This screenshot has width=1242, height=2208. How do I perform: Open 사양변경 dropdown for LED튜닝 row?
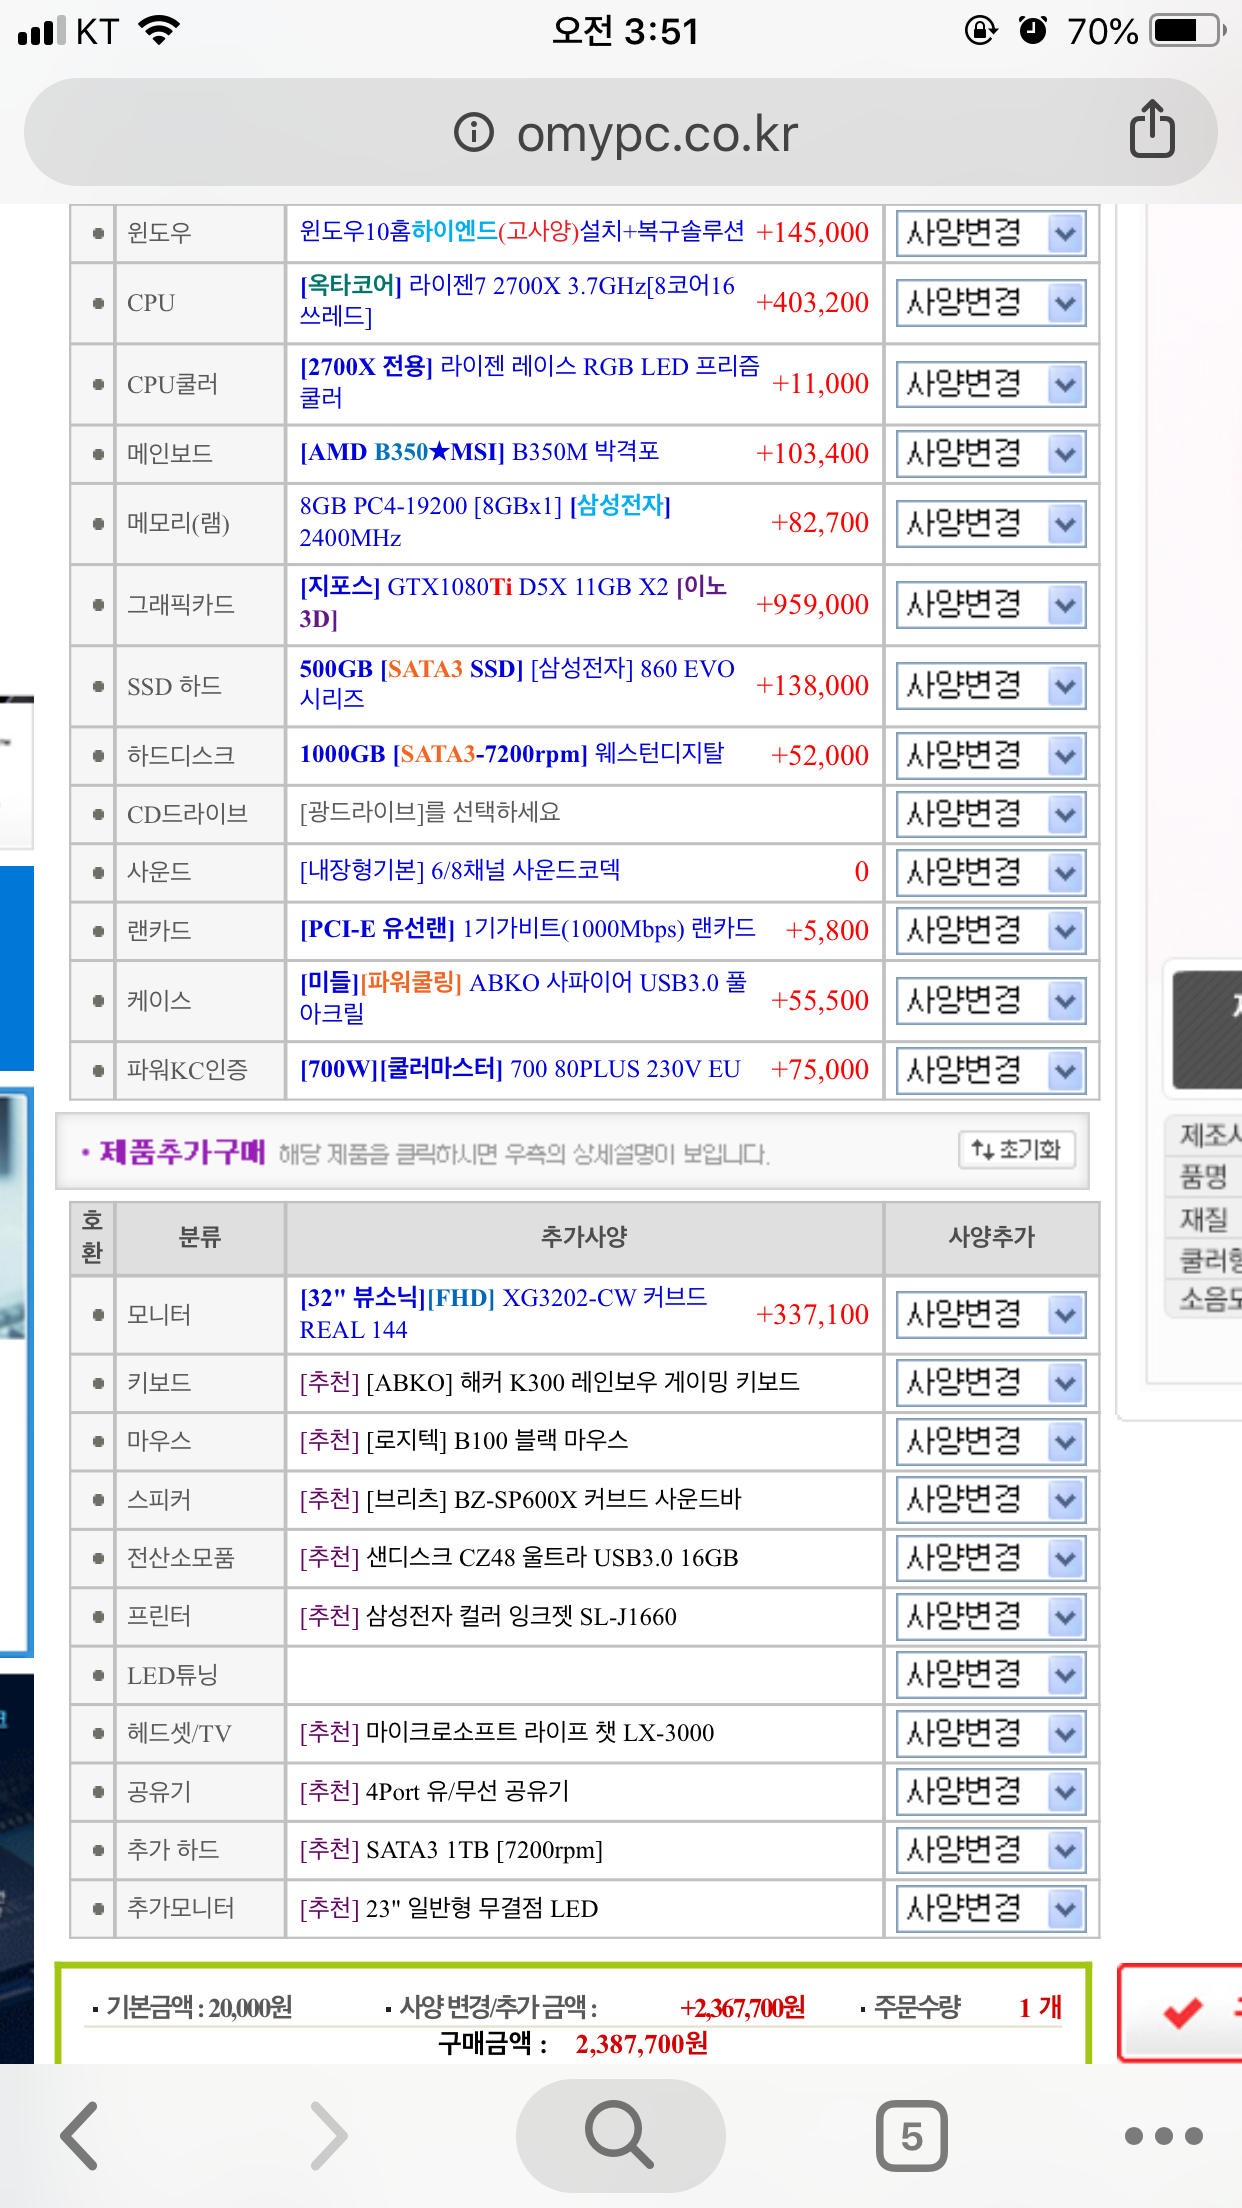tap(991, 1675)
